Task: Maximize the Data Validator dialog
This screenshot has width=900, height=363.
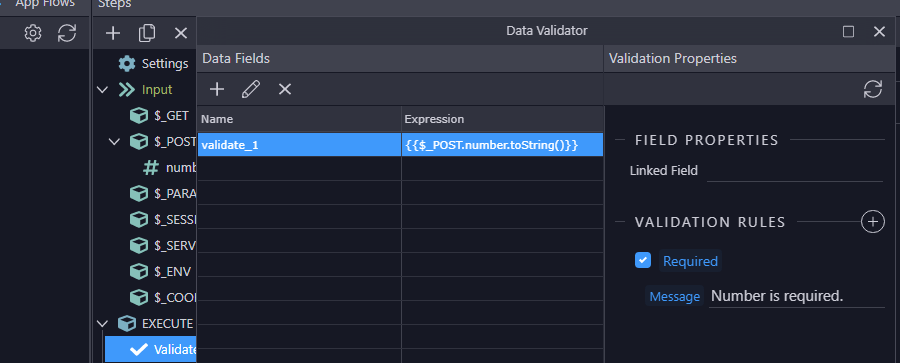Action: pos(848,32)
